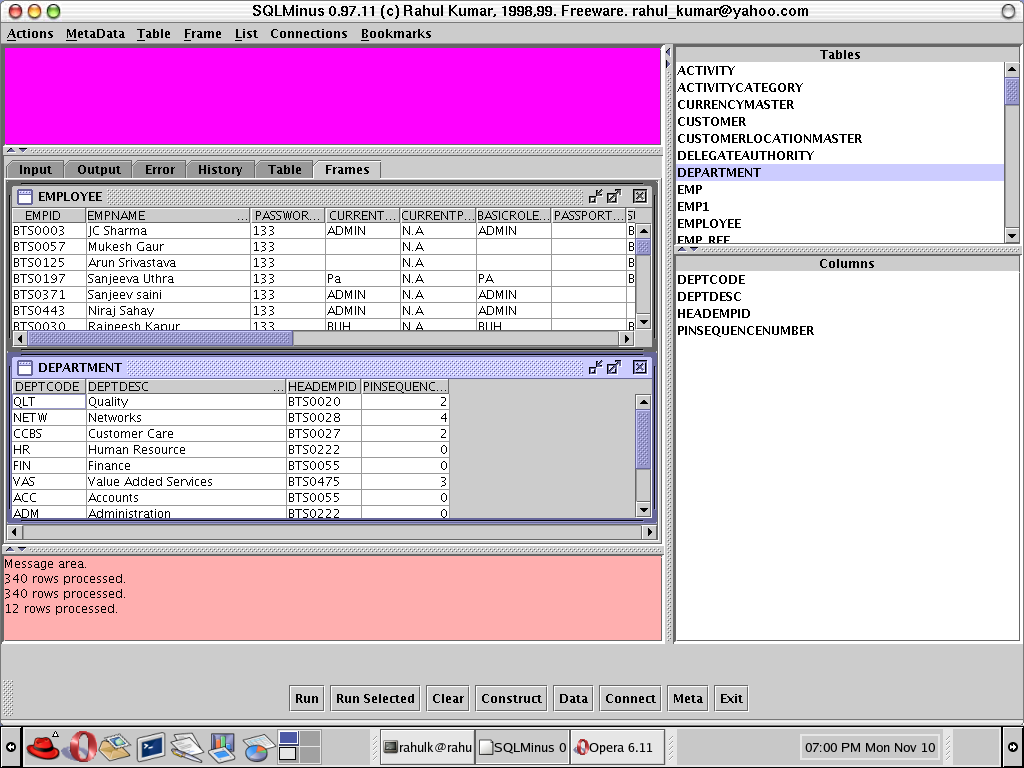Image resolution: width=1024 pixels, height=768 pixels.
Task: Open the Red Hat main menu
Action: [43, 746]
